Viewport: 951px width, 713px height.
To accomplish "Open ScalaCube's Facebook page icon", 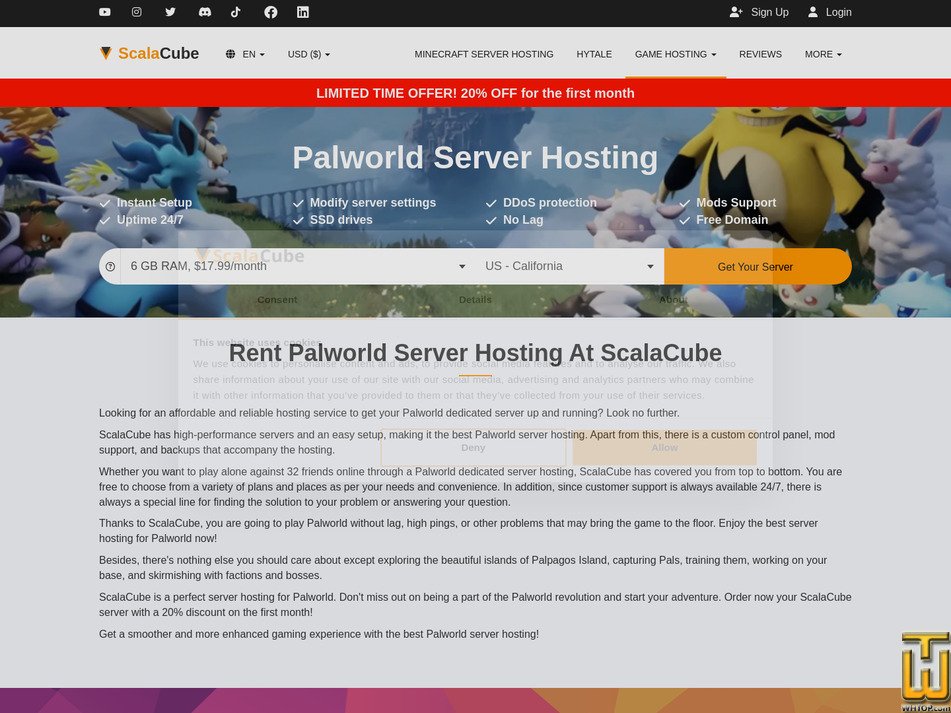I will click(x=270, y=13).
